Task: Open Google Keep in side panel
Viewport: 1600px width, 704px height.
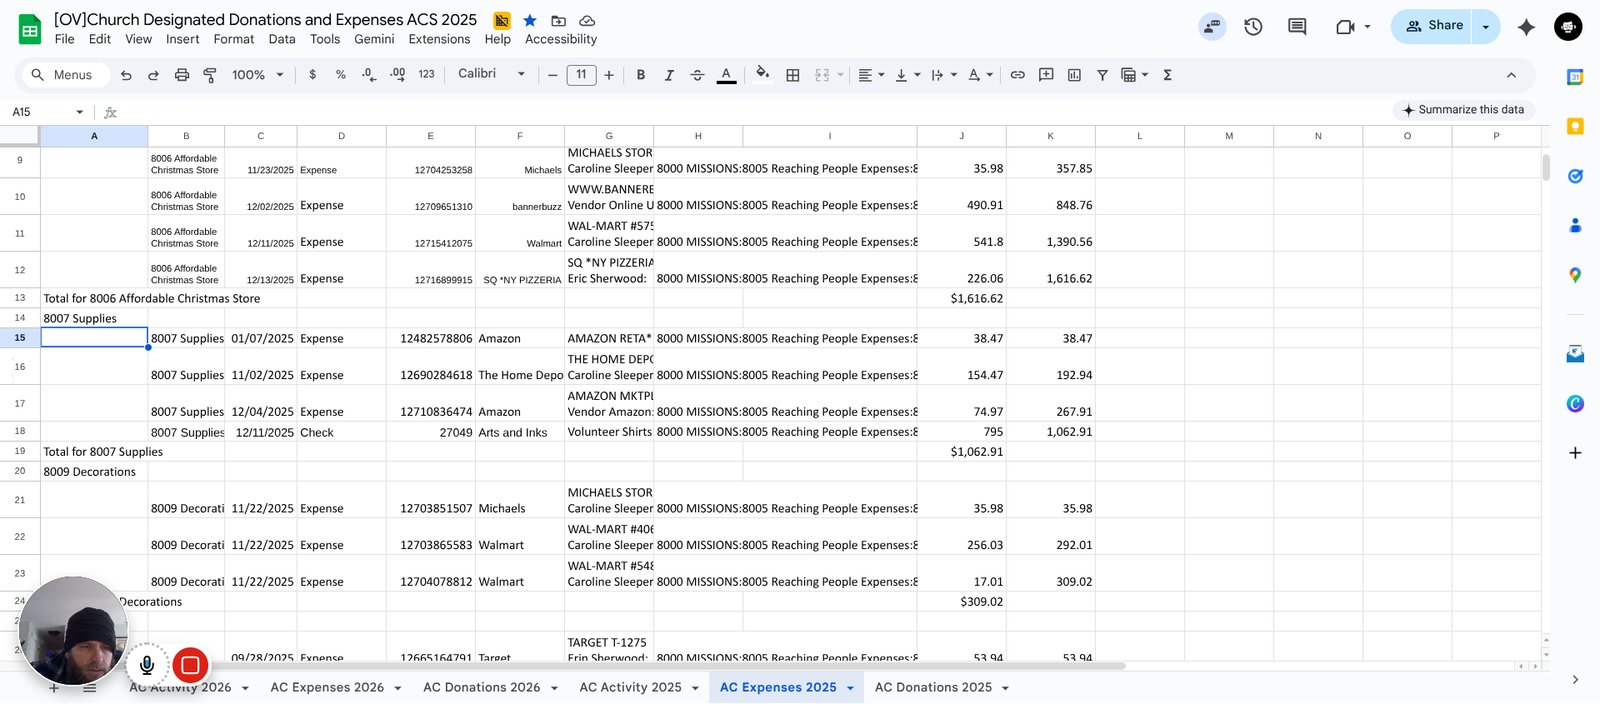Action: pyautogui.click(x=1575, y=126)
